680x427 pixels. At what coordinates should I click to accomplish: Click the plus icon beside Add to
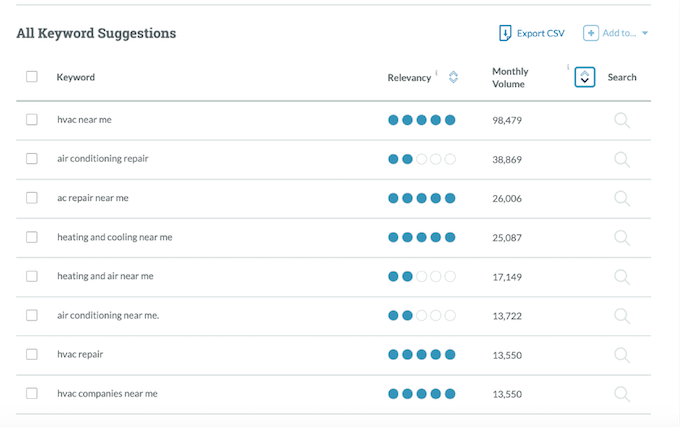591,33
